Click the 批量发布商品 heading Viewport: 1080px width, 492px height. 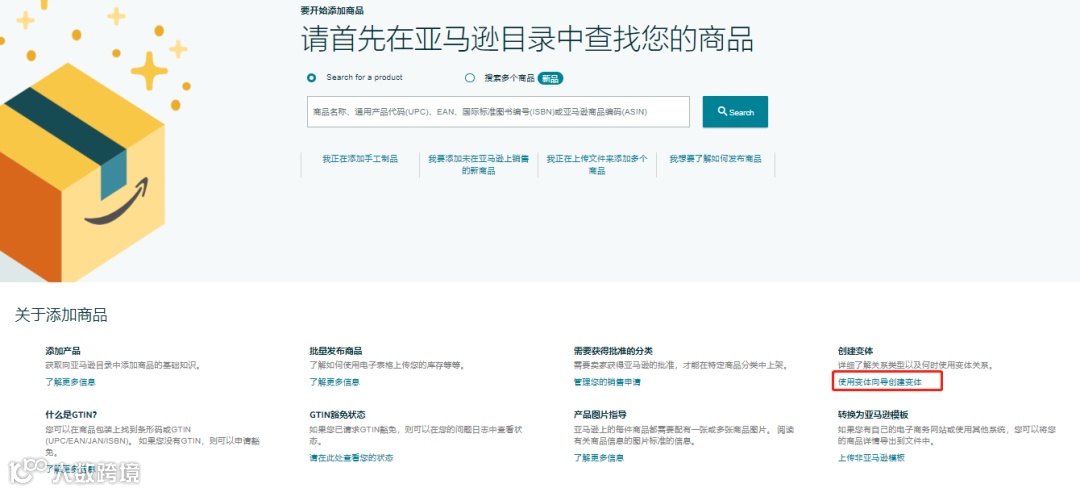tap(335, 351)
